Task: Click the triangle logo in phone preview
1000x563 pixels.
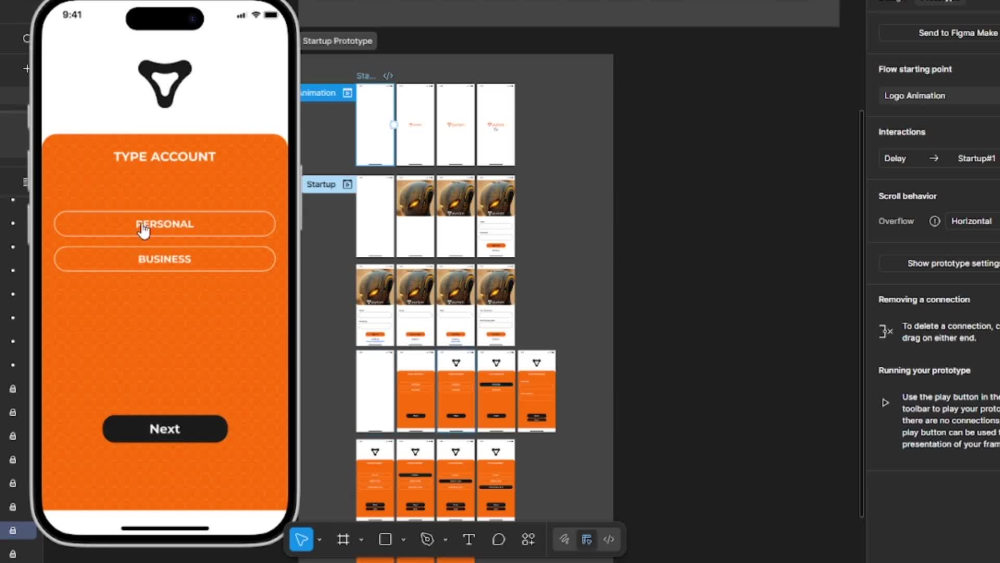Action: [x=165, y=83]
